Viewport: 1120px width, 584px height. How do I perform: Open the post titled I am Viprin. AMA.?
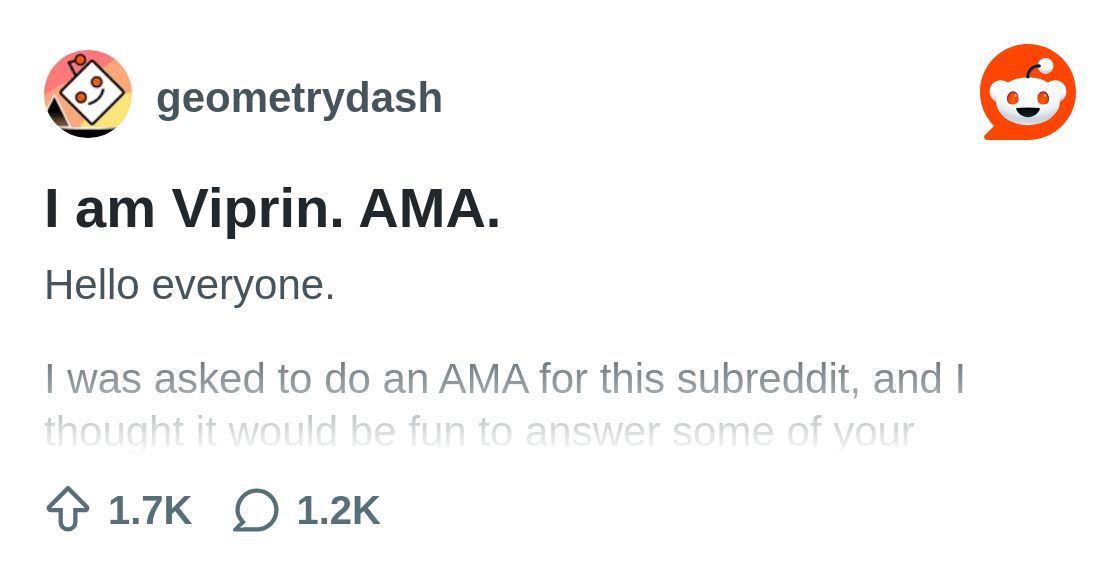tap(272, 209)
